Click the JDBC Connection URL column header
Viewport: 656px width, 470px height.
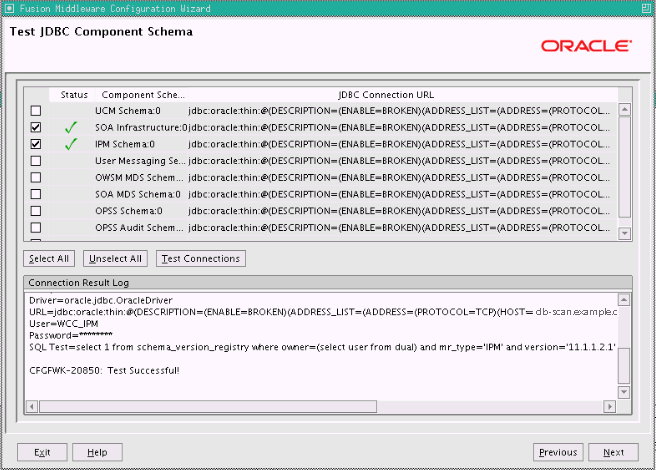click(x=402, y=95)
